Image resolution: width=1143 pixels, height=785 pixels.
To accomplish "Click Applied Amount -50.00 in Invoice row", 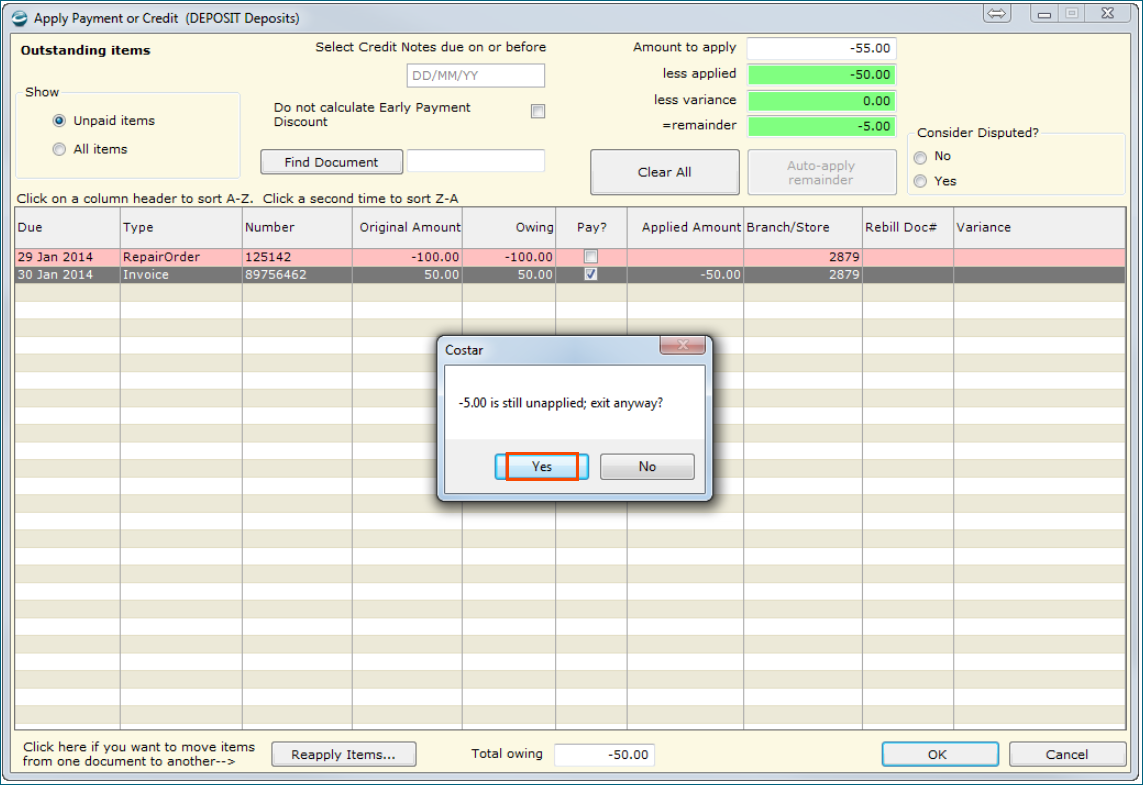I will 685,274.
